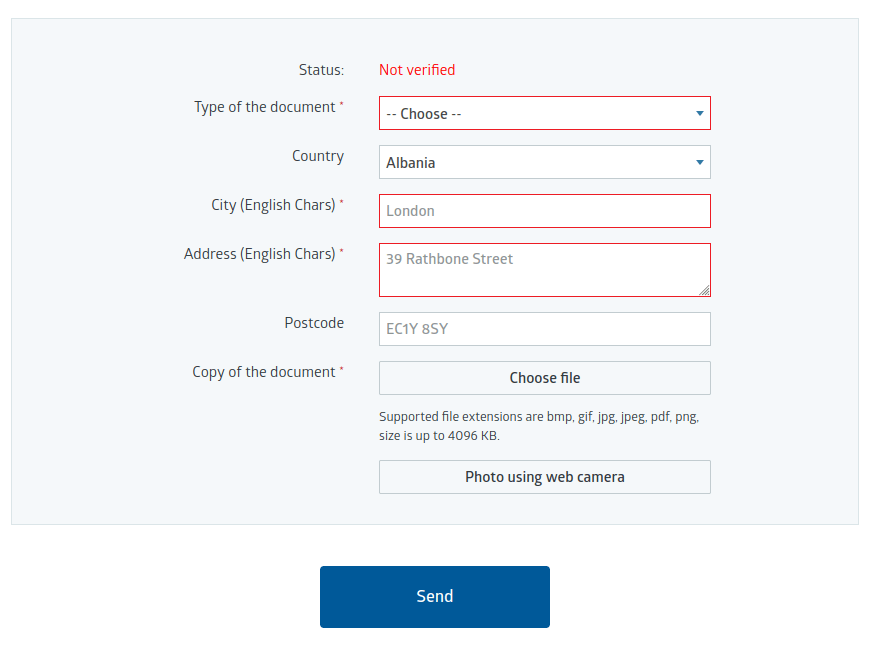This screenshot has width=878, height=659.
Task: Click the supported file extensions note
Action: tap(539, 426)
